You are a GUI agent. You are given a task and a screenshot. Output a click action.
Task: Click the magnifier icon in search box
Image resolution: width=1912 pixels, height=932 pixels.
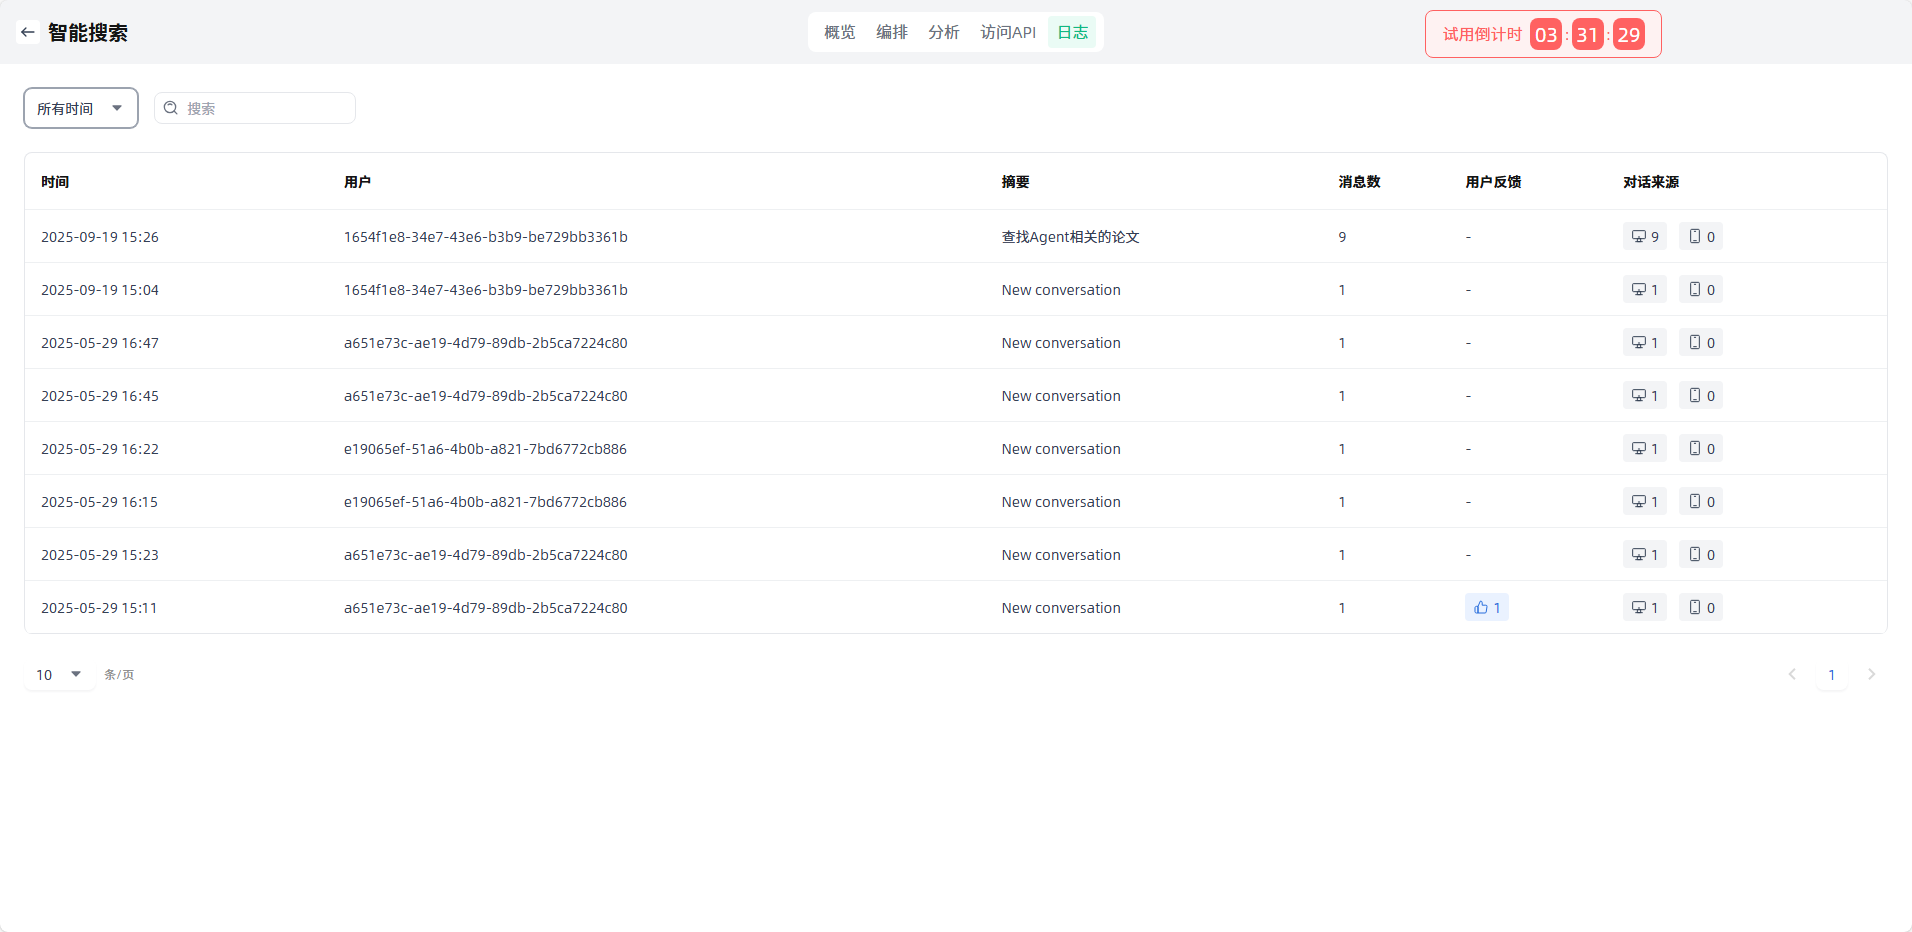171,108
